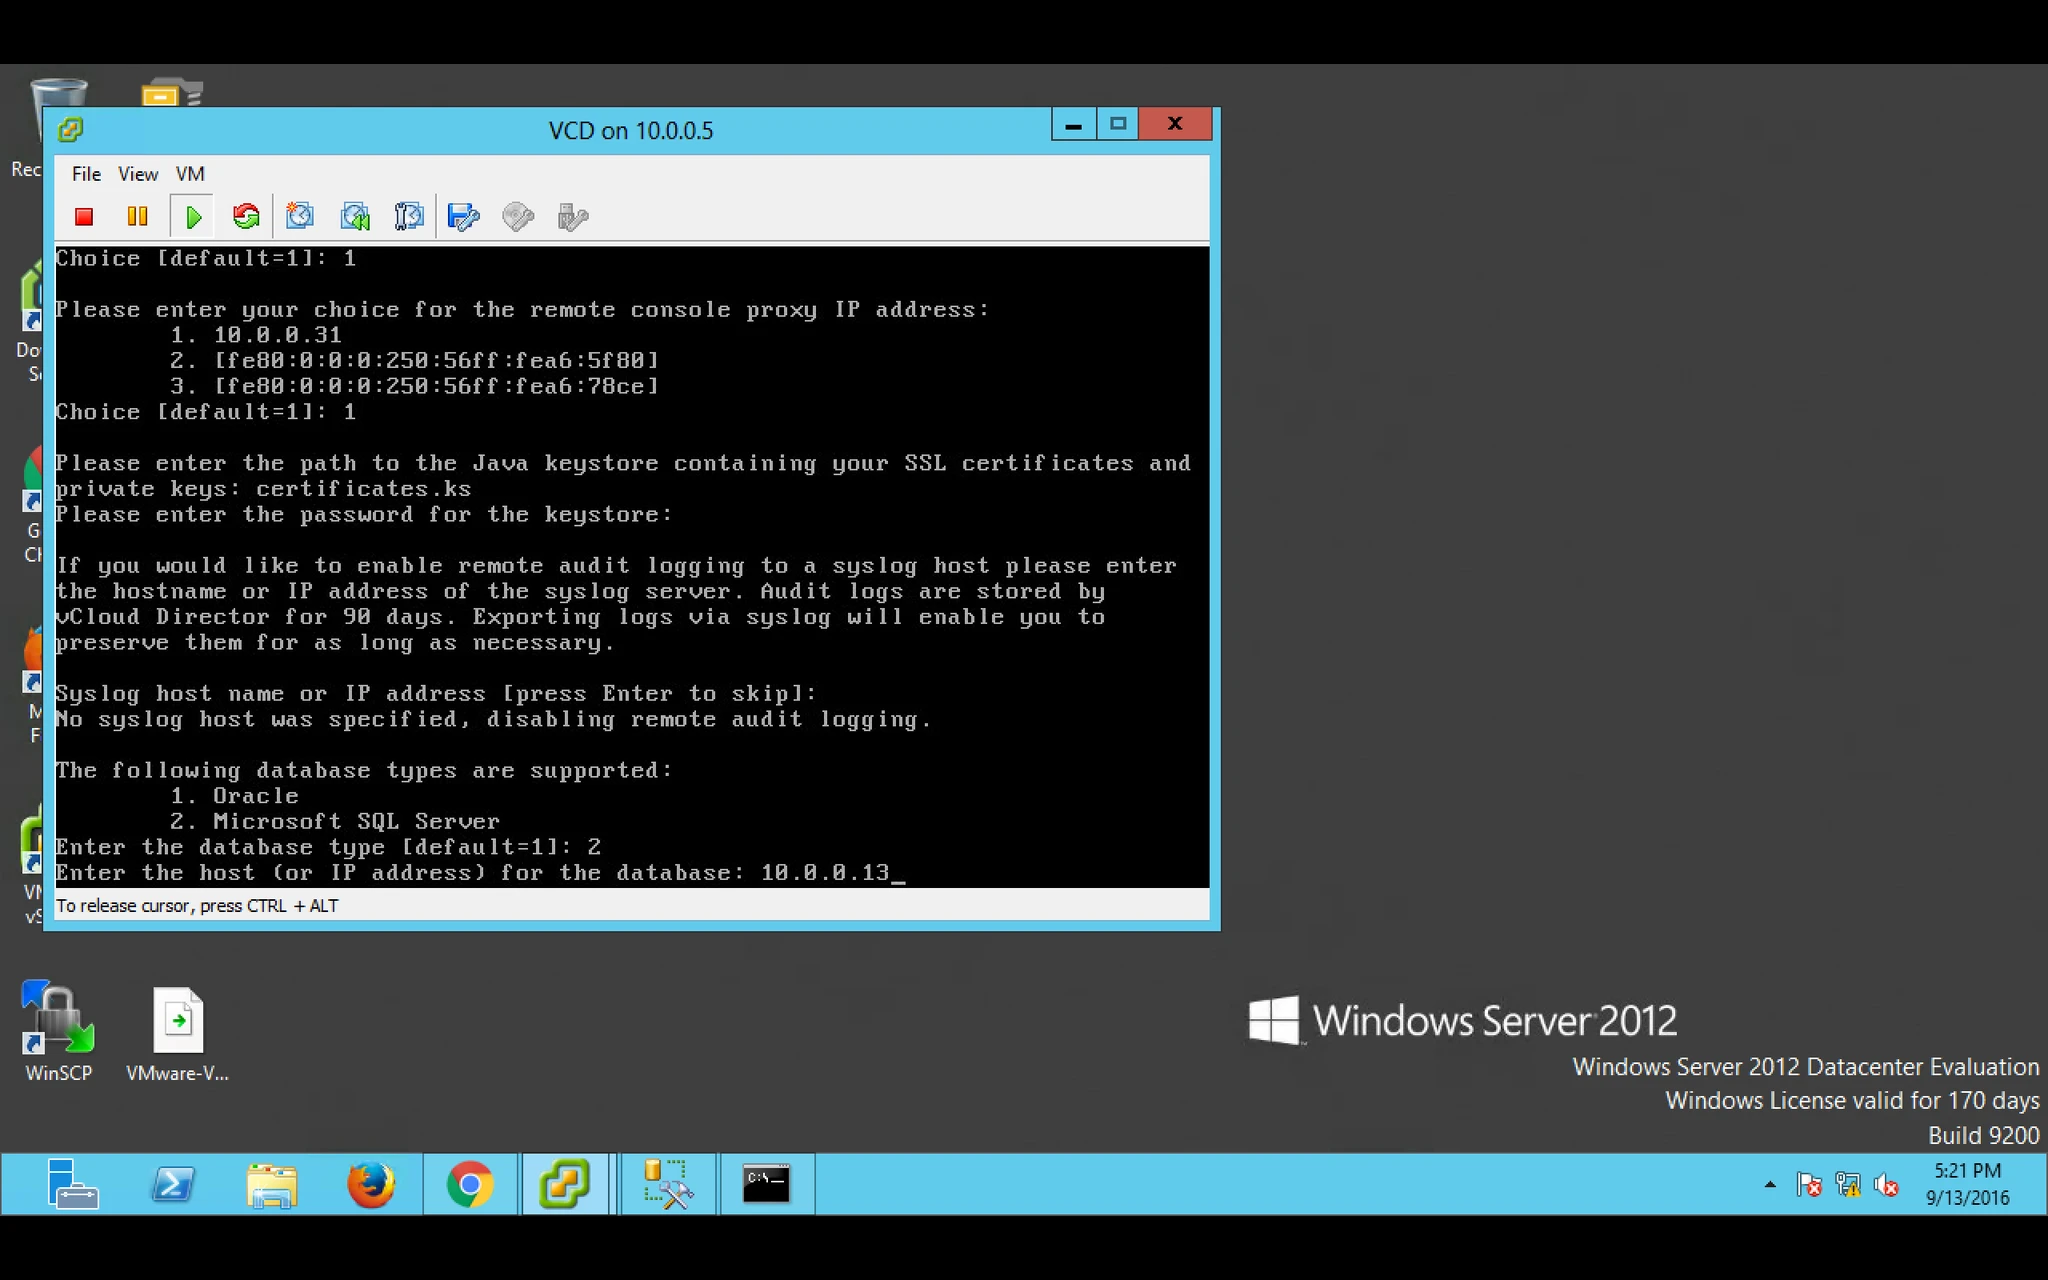Open the File menu
This screenshot has height=1280, width=2048.
click(86, 174)
